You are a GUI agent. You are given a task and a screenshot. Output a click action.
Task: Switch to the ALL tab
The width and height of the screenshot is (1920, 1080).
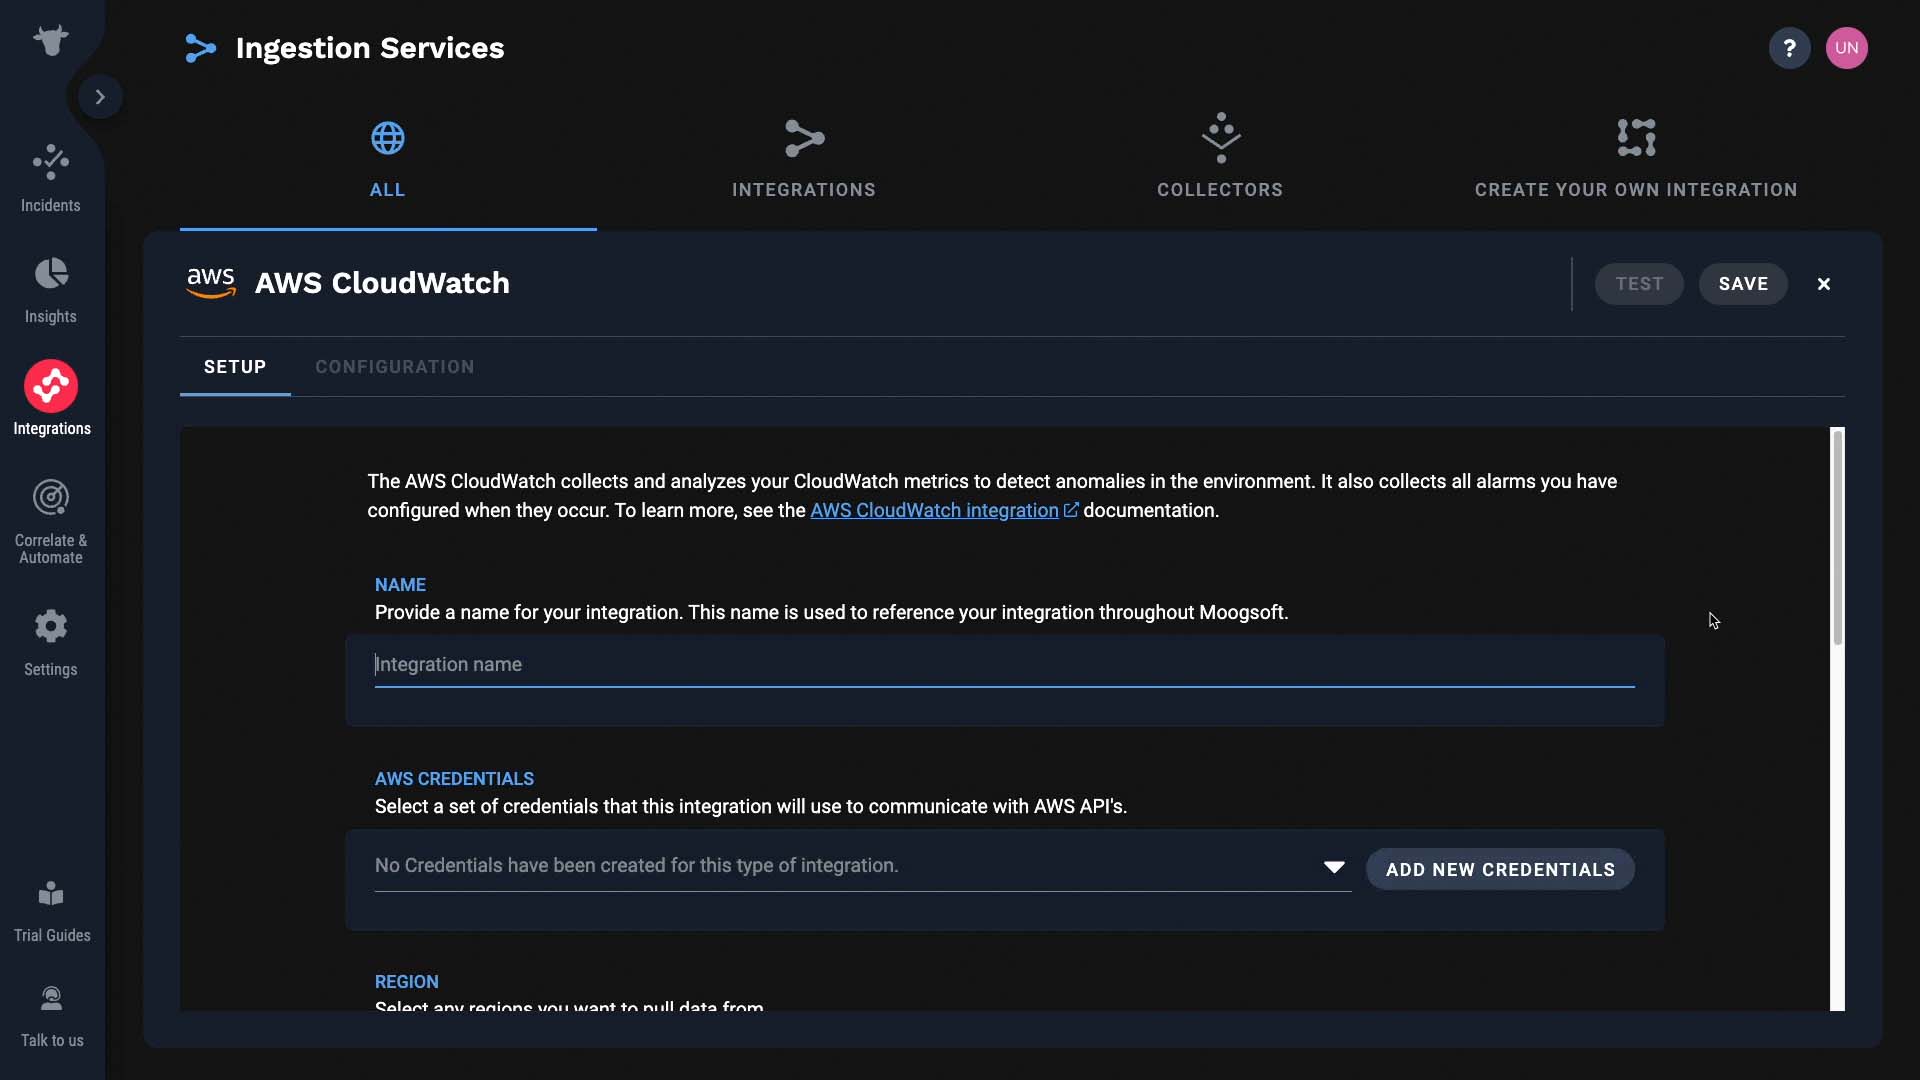pyautogui.click(x=388, y=160)
